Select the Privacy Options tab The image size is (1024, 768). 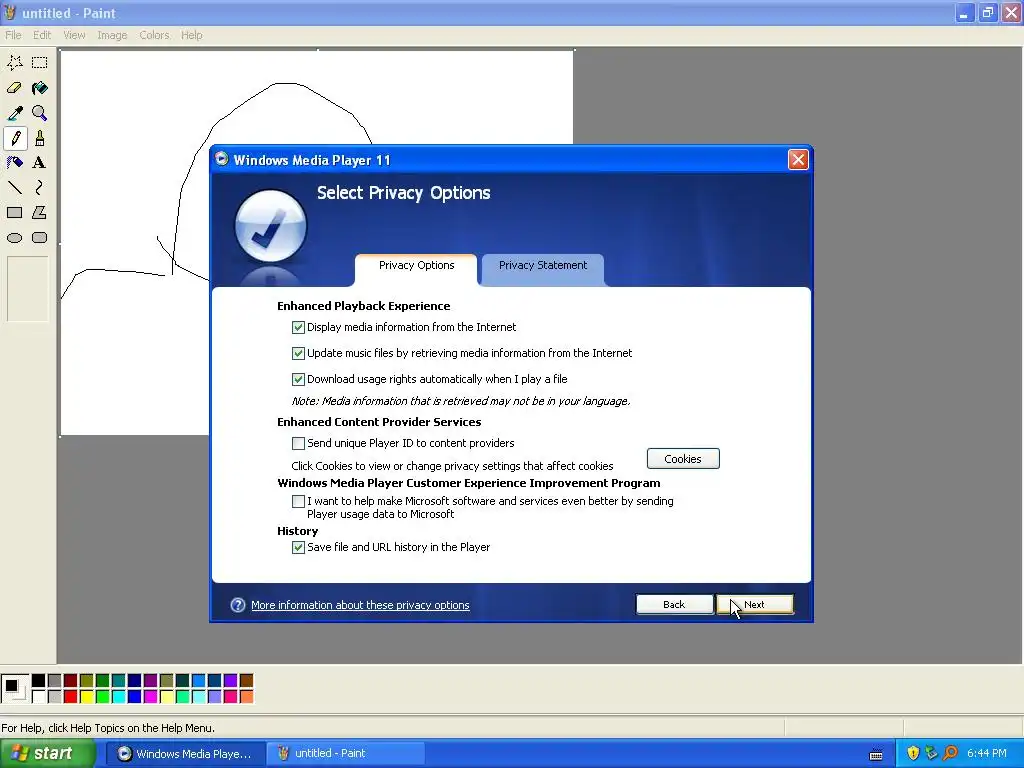[416, 269]
